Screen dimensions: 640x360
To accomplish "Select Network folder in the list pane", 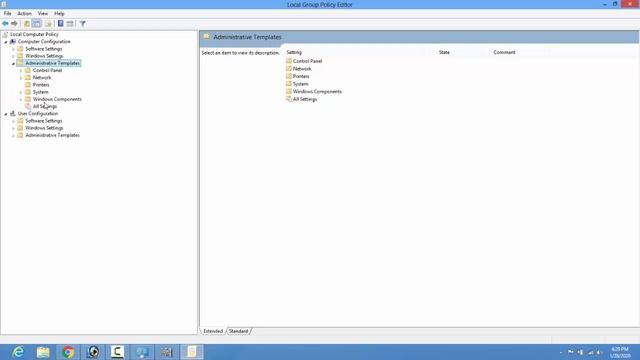I will tap(302, 69).
